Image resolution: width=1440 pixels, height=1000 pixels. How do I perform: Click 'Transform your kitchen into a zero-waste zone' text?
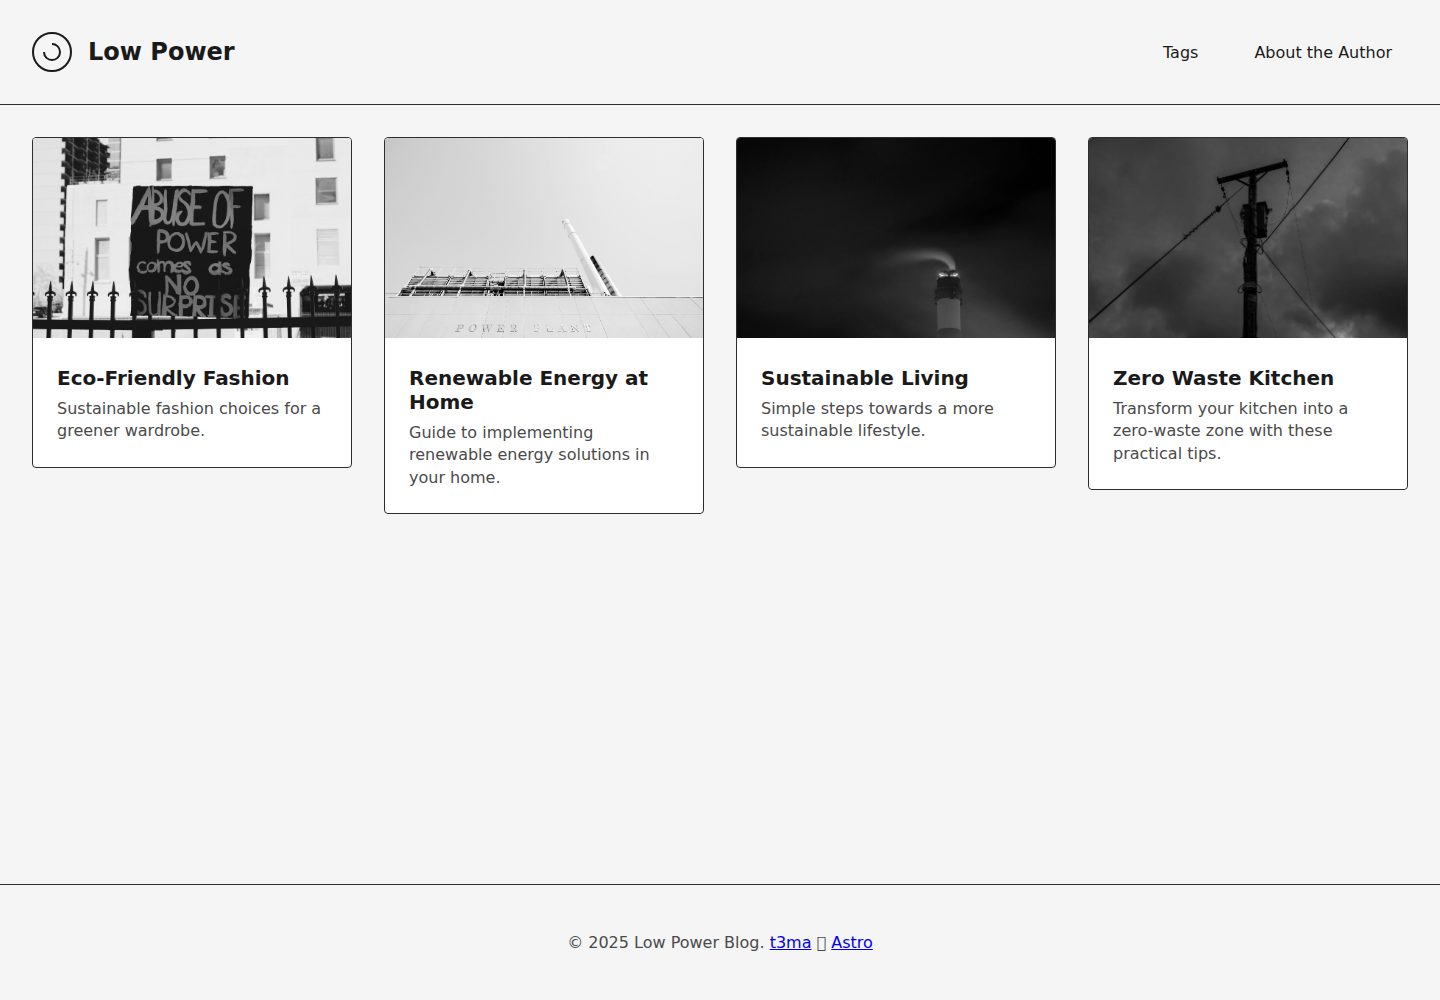tap(1230, 431)
